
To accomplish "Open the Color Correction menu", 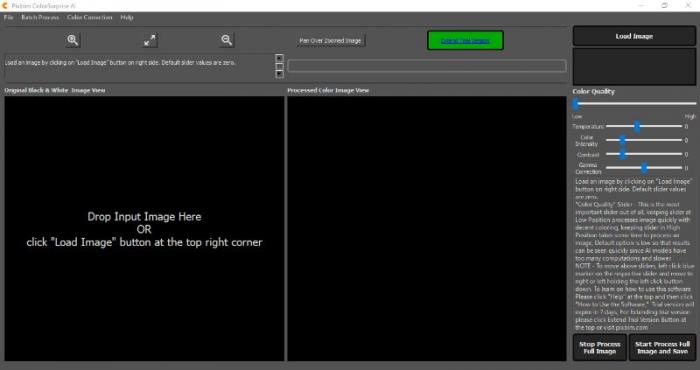I will (90, 17).
